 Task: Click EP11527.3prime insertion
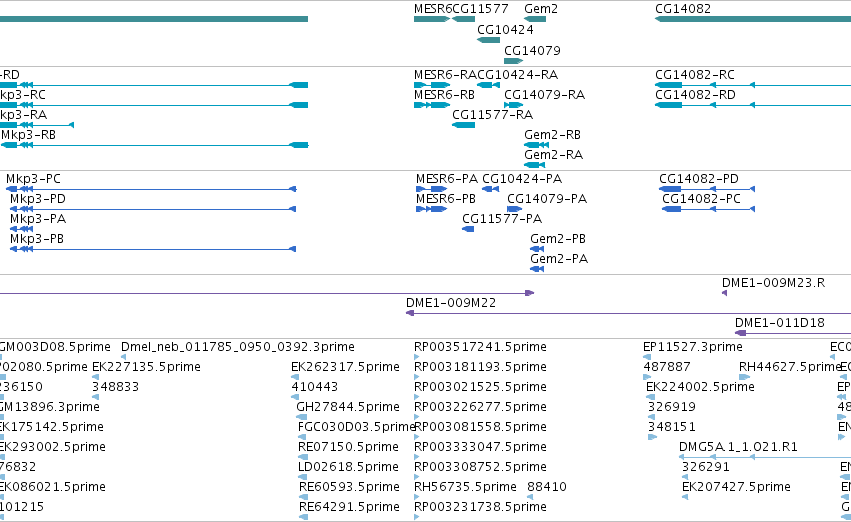(x=647, y=357)
